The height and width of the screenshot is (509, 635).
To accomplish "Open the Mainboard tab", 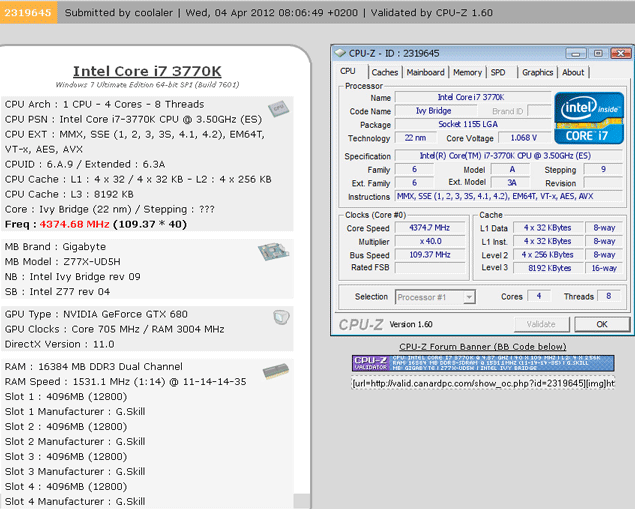I will point(425,72).
